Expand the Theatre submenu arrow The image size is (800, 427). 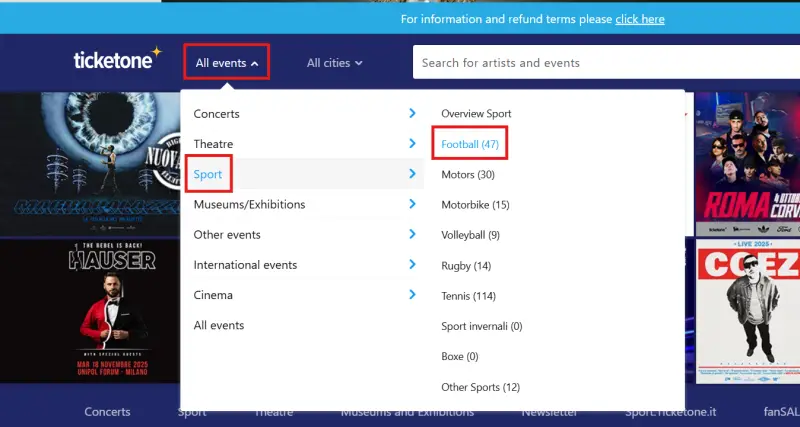(x=412, y=143)
